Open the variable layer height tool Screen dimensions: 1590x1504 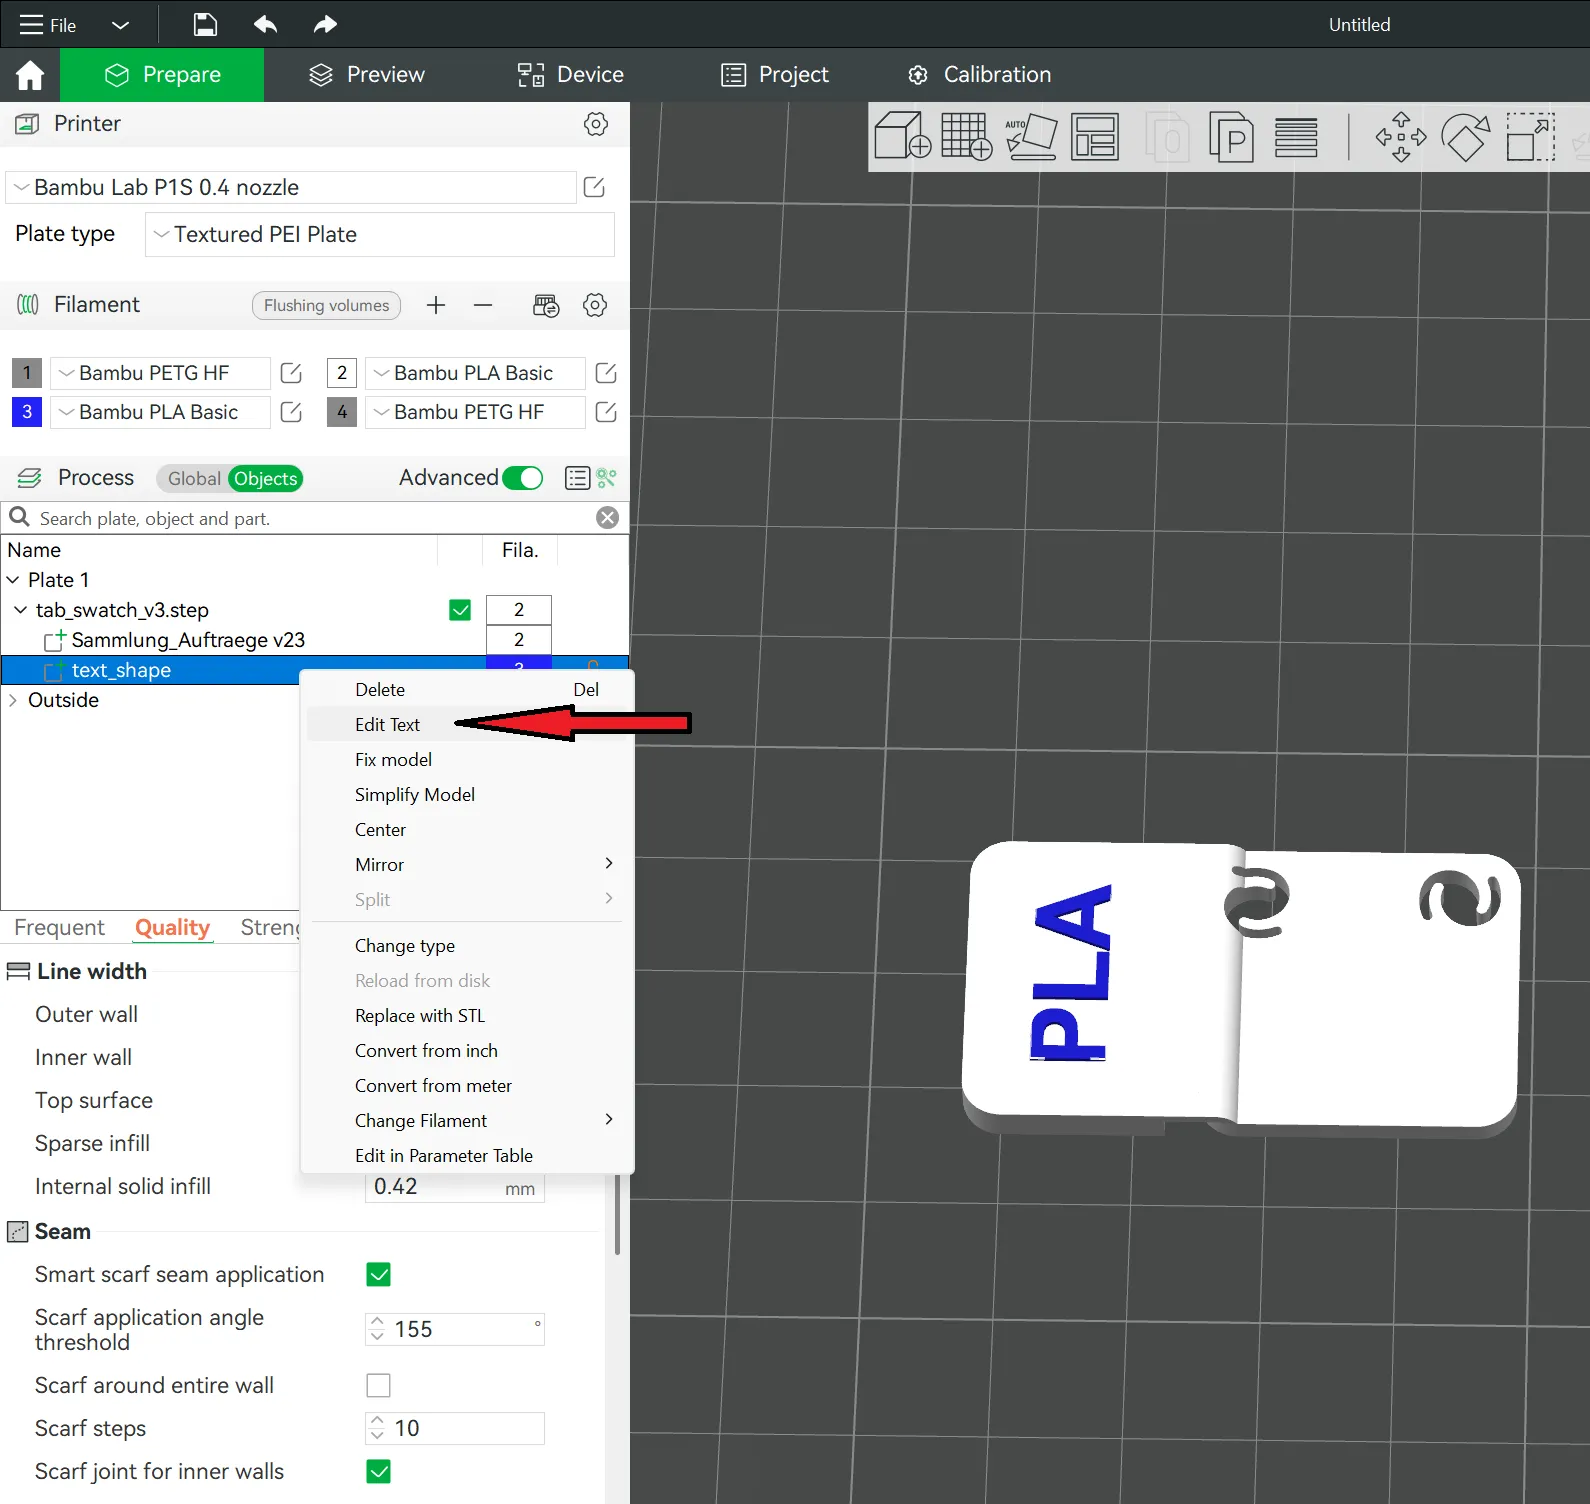point(1296,137)
